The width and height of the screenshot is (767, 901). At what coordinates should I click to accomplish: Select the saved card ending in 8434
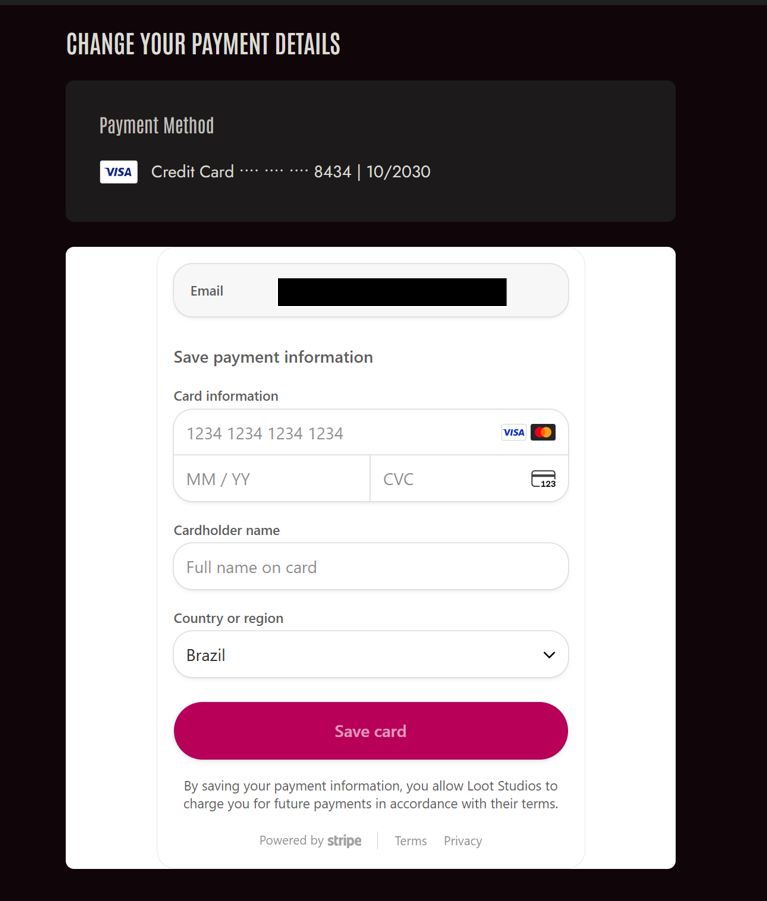click(x=290, y=172)
